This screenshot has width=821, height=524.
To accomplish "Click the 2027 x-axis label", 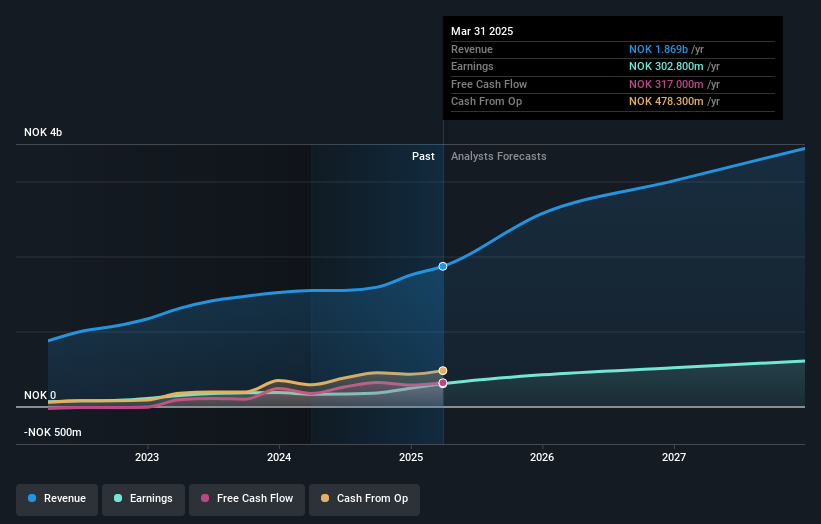I will pos(674,457).
